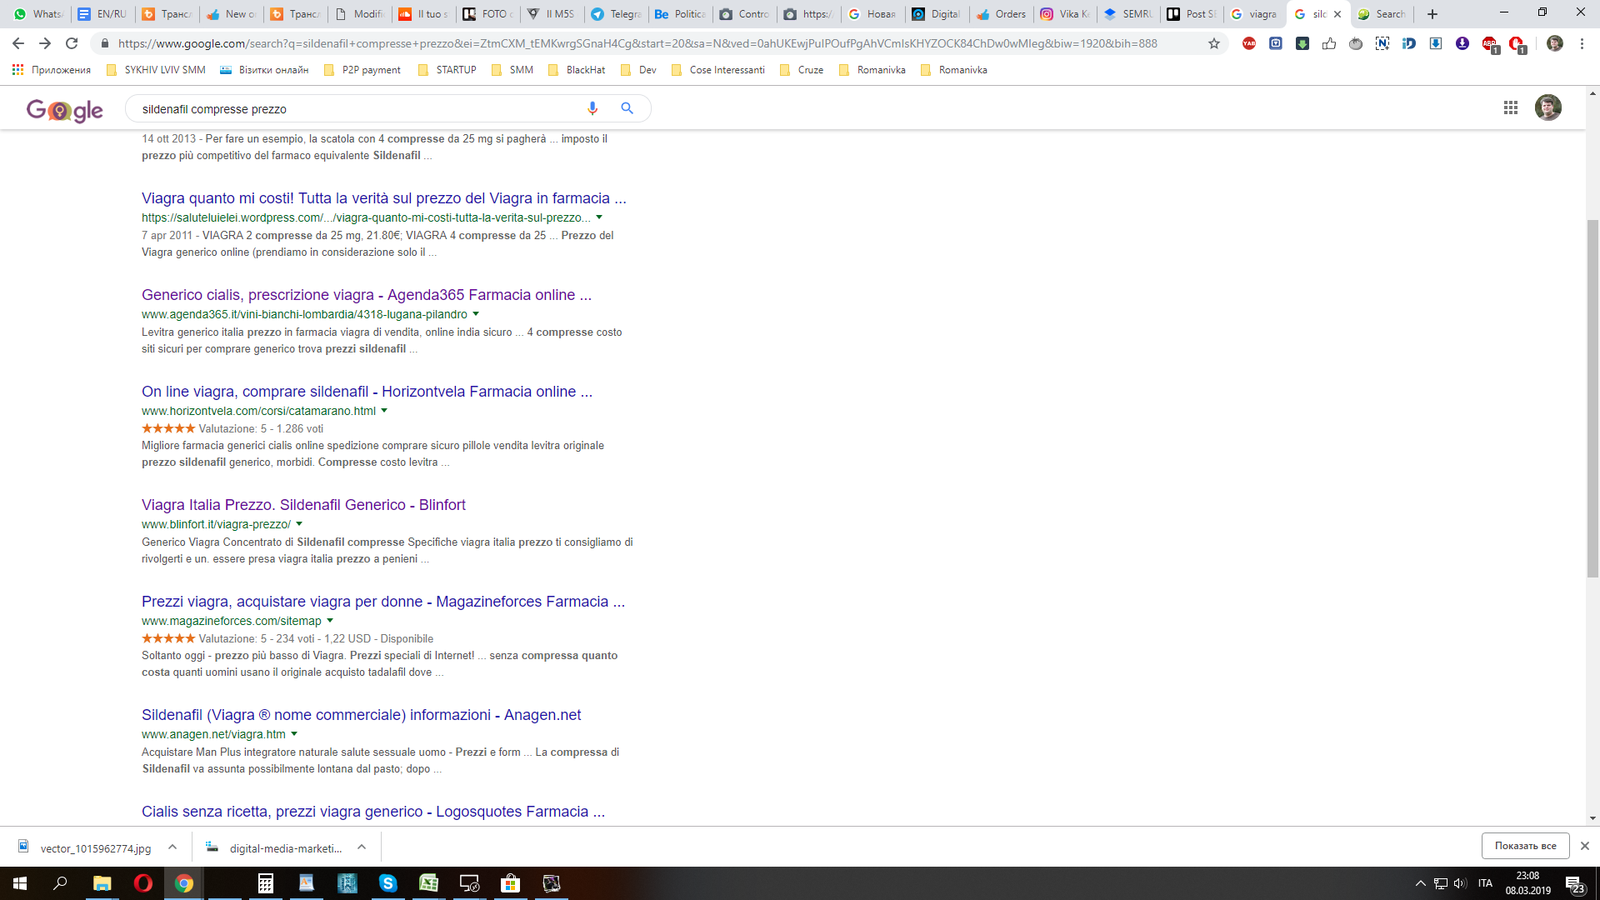Expand the magazineforces.com result URL arrow
Screen dimensions: 1600x900
[x=330, y=621]
